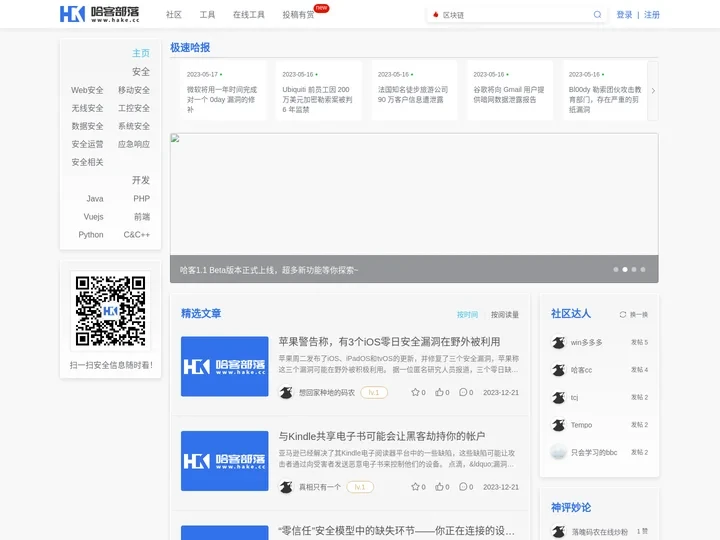720x540 pixels.
Task: Open avatar of user Tempo
Action: tap(558, 425)
